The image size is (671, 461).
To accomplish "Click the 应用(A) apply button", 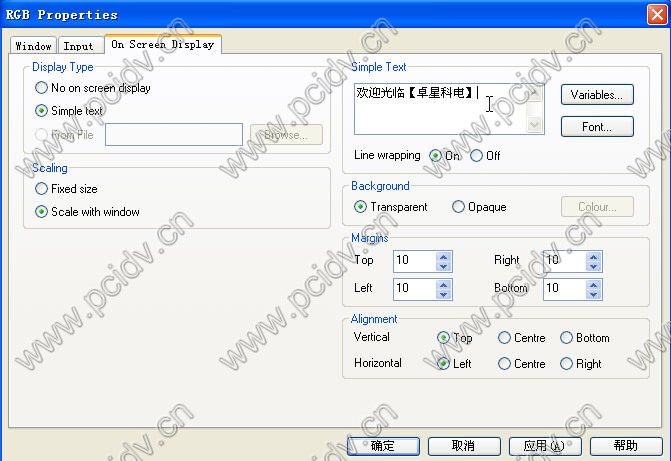I will click(545, 446).
